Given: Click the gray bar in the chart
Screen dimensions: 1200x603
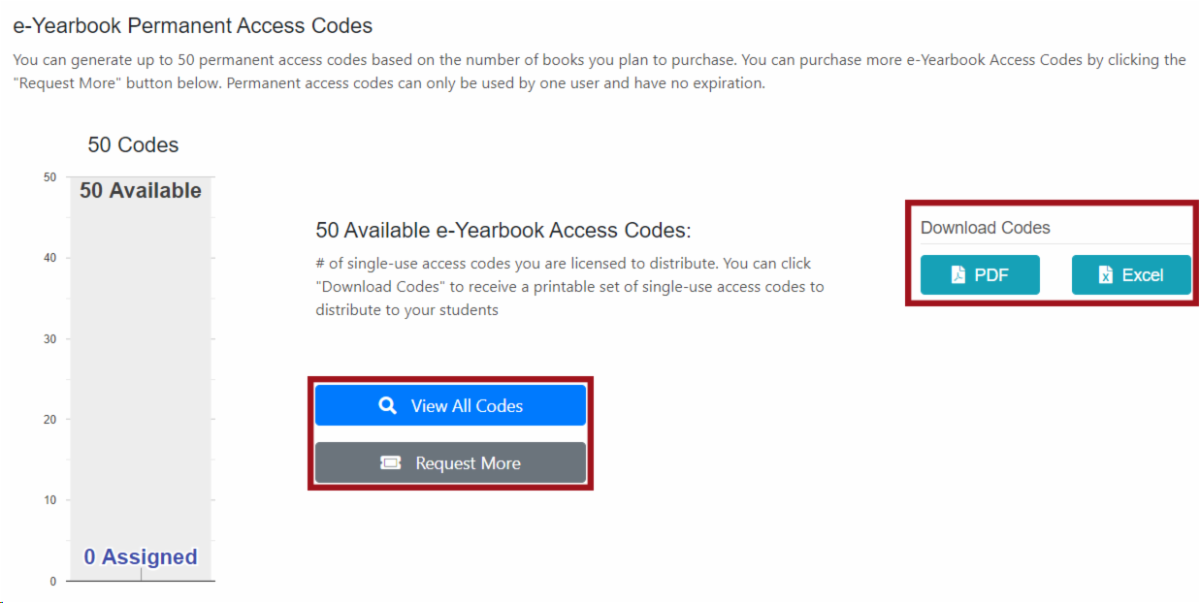Looking at the screenshot, I should (140, 380).
